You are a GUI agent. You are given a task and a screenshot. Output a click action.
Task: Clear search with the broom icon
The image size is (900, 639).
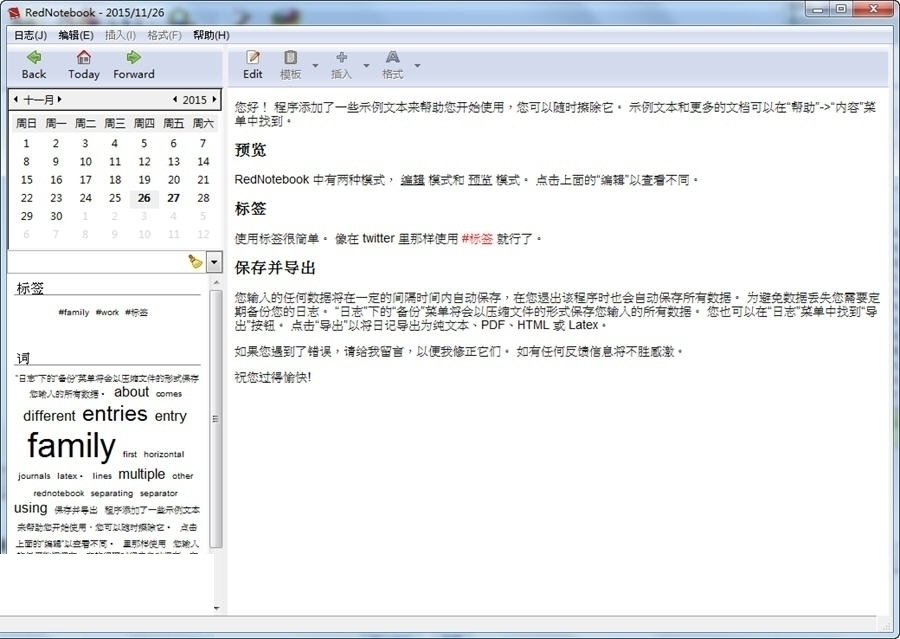coord(195,262)
